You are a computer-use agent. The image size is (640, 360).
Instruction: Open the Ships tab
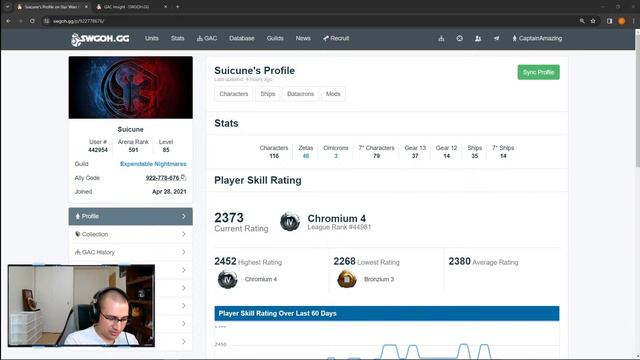point(268,94)
